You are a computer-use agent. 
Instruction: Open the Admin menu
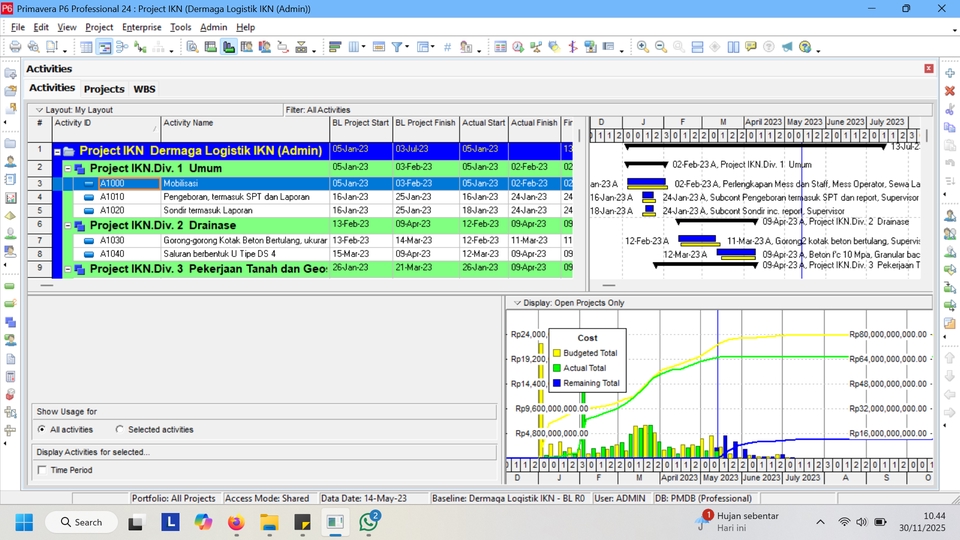(214, 27)
